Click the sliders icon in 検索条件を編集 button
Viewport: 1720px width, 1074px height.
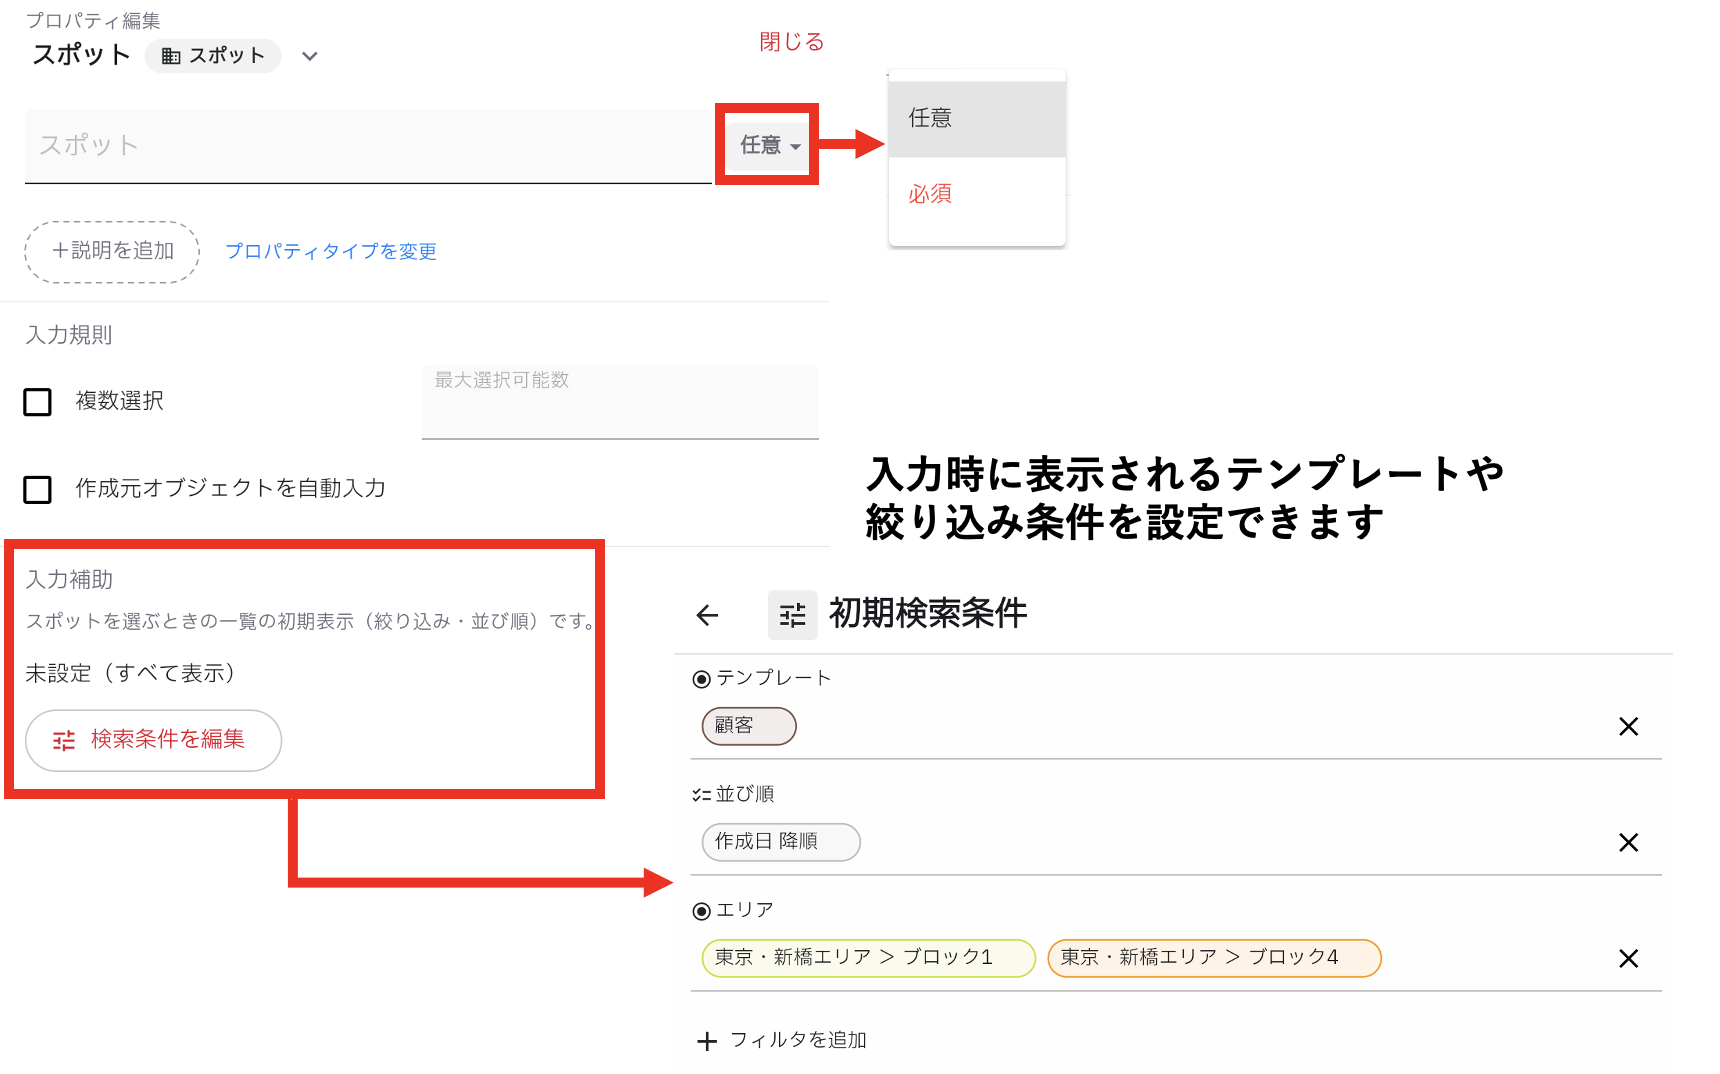tap(64, 740)
